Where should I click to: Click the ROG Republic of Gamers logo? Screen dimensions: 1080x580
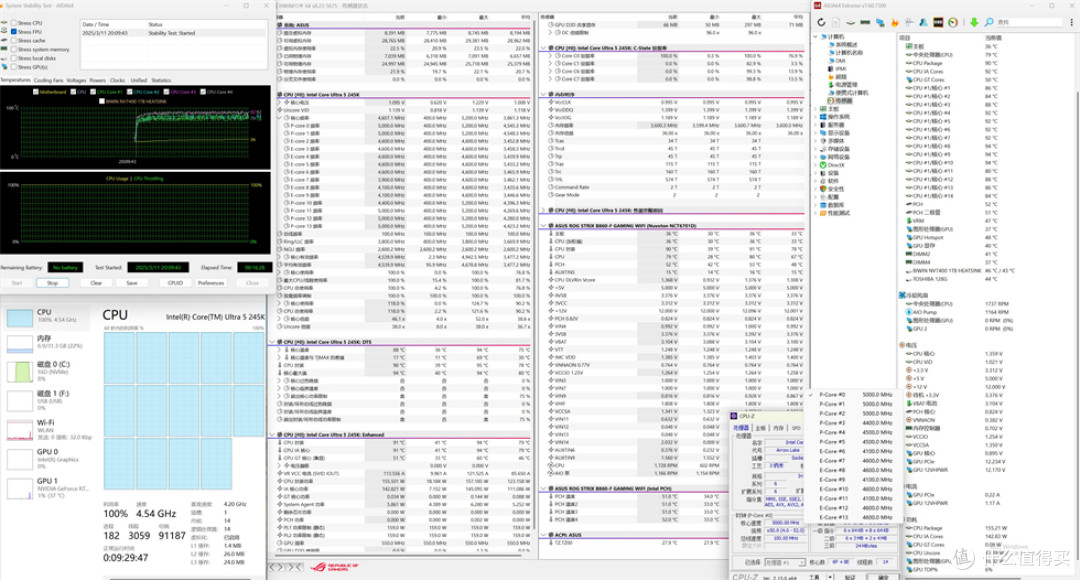click(334, 568)
